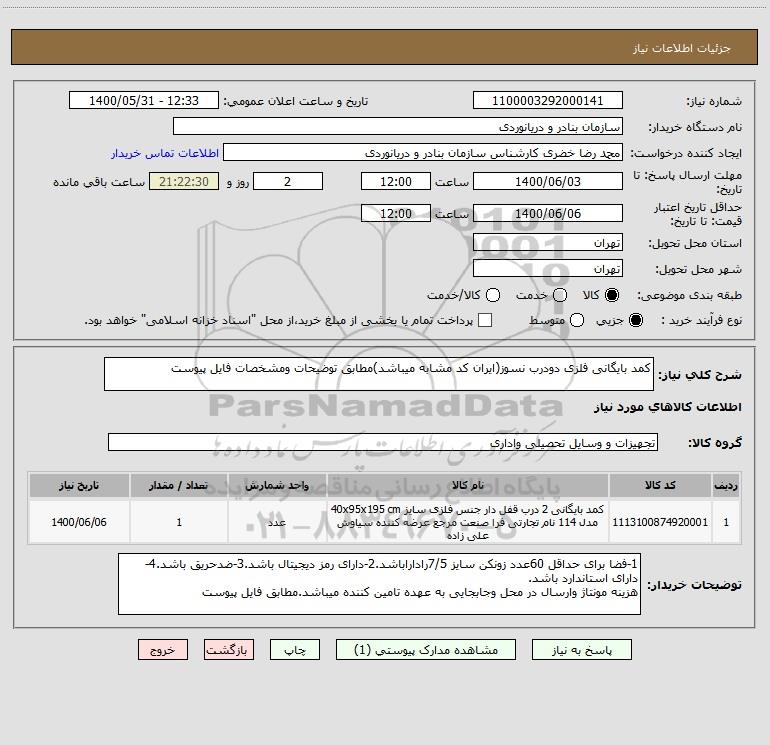Click the بازگشت back button
Image resolution: width=770 pixels, height=745 pixels.
pos(229,650)
